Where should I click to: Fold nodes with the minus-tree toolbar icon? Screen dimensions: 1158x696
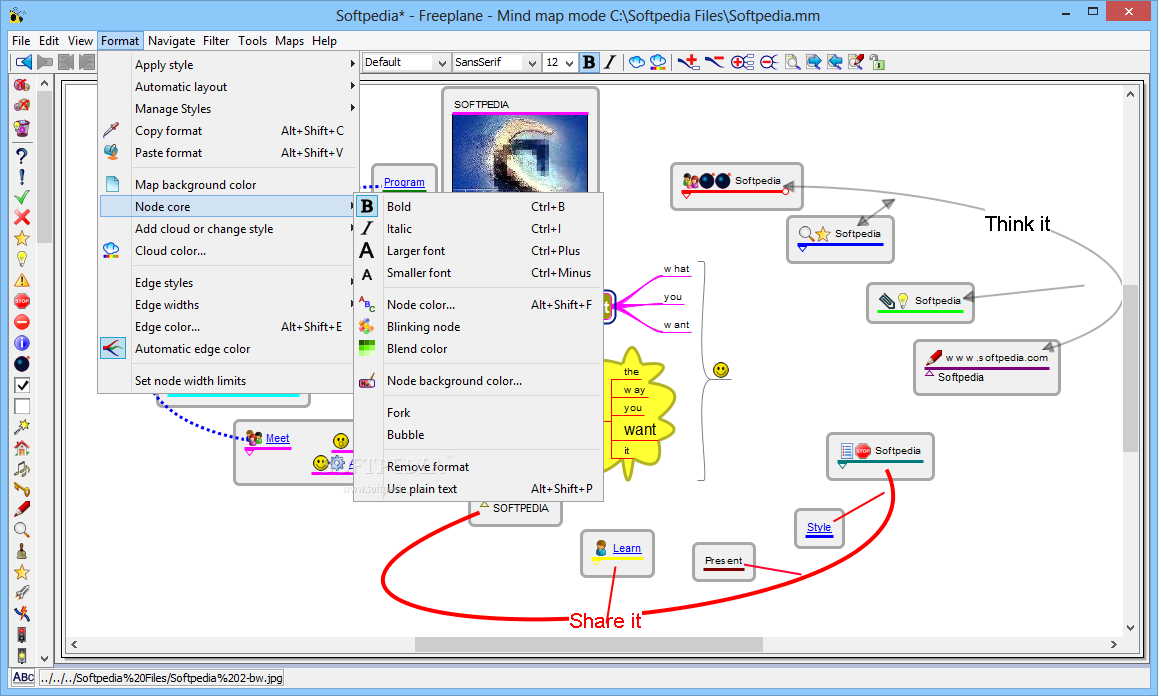coord(769,62)
